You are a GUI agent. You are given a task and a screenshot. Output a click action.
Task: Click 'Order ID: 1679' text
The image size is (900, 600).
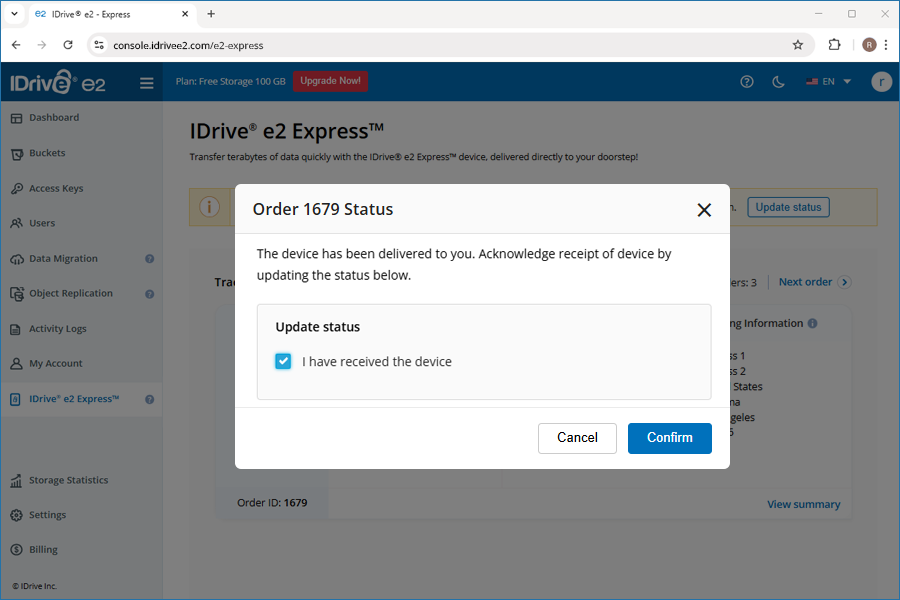tap(272, 503)
